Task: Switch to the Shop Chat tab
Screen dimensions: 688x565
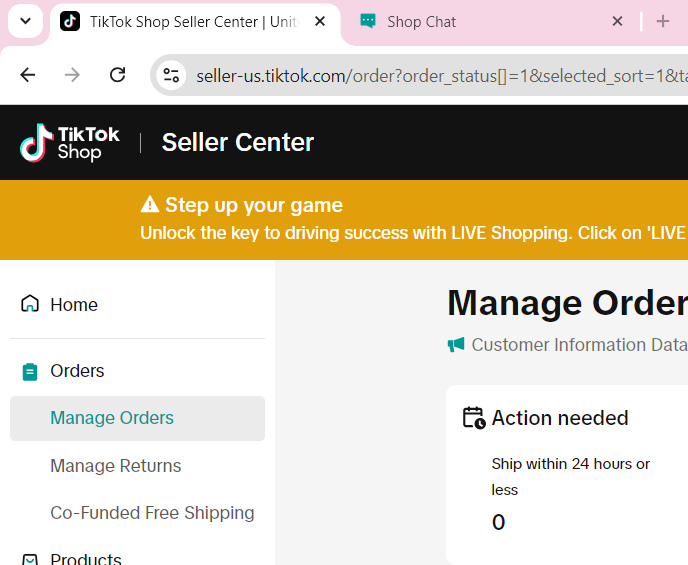Action: pos(487,21)
